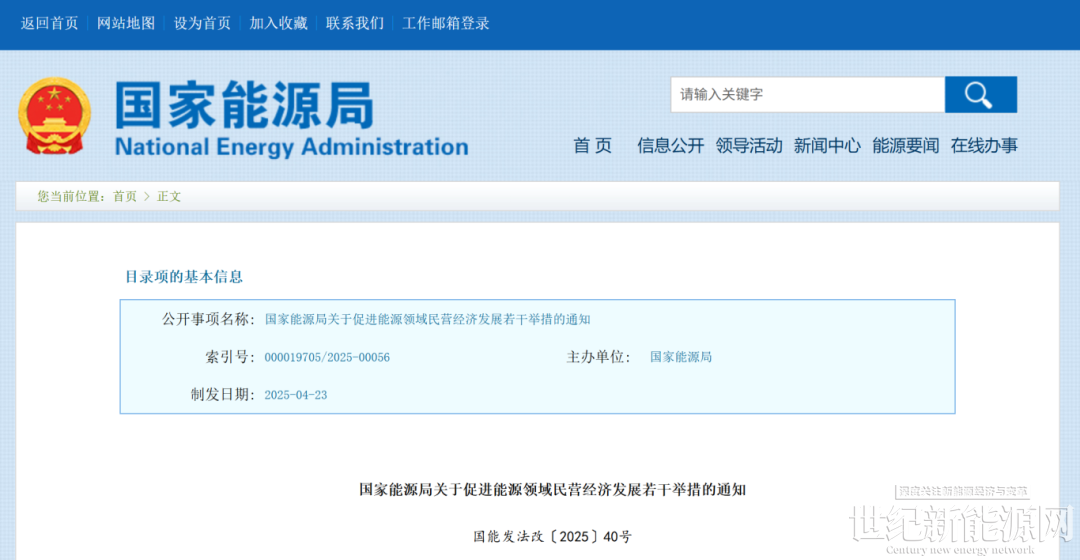Click the 公开事项名称 field label
Image resolution: width=1080 pixels, height=560 pixels.
(x=209, y=319)
